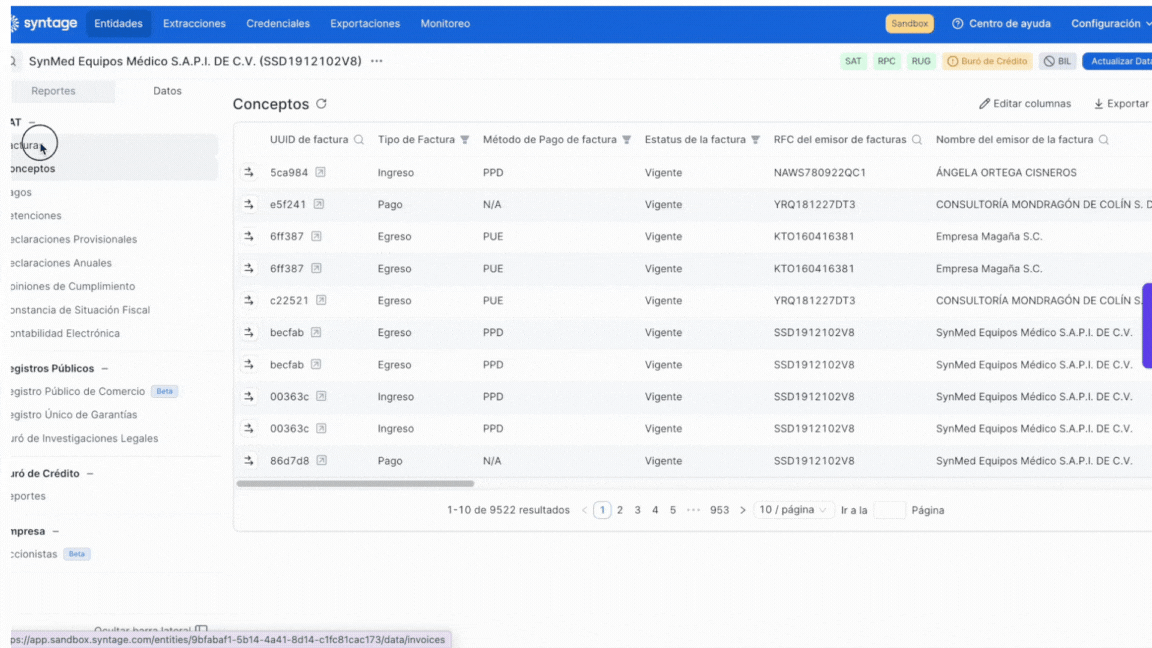Switch to the Datos tab
This screenshot has height=648, width=1152.
point(167,91)
